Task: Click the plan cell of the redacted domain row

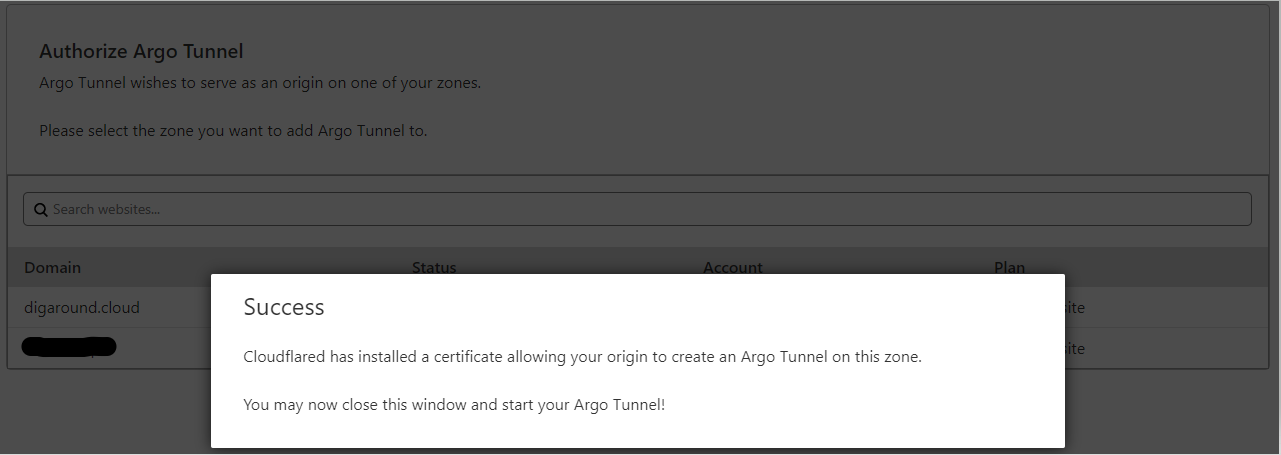Action: point(1074,349)
